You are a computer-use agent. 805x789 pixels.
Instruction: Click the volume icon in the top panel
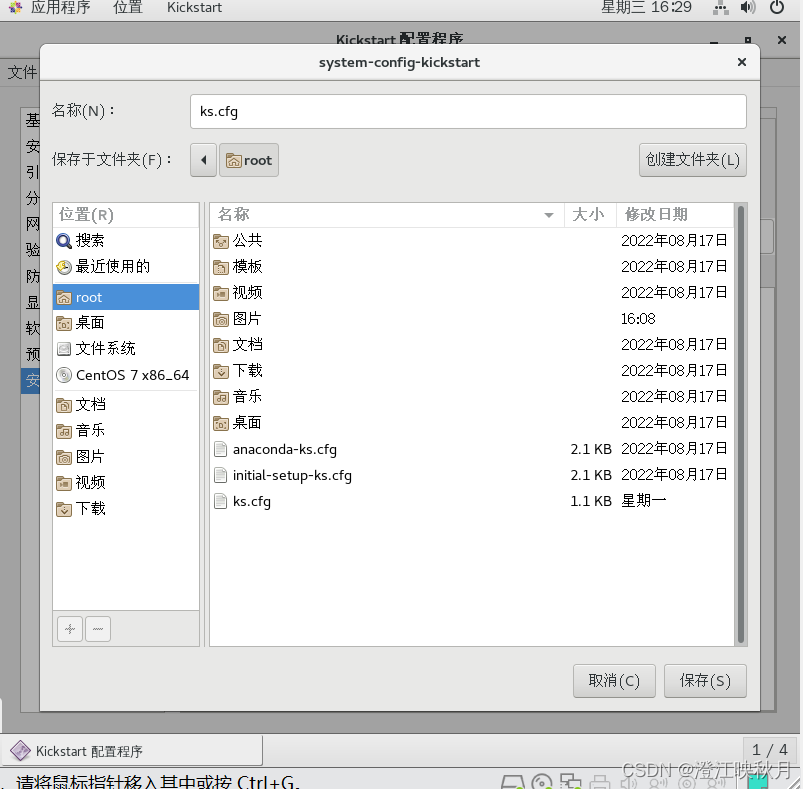[x=747, y=8]
